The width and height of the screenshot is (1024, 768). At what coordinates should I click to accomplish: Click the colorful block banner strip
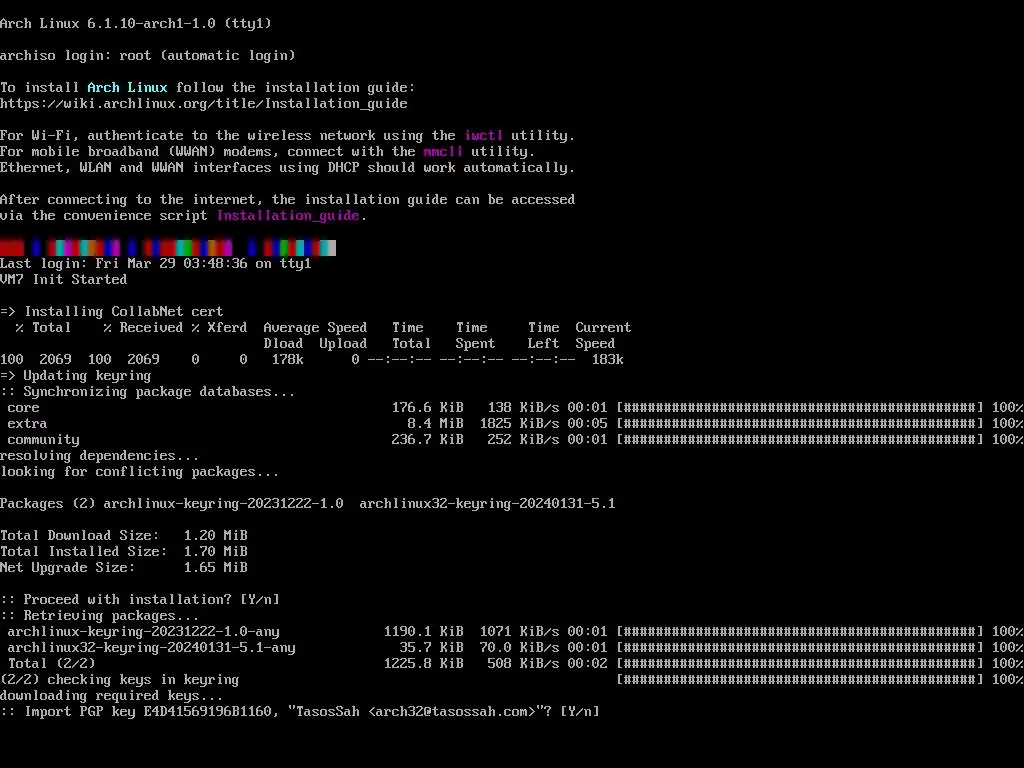coord(168,248)
